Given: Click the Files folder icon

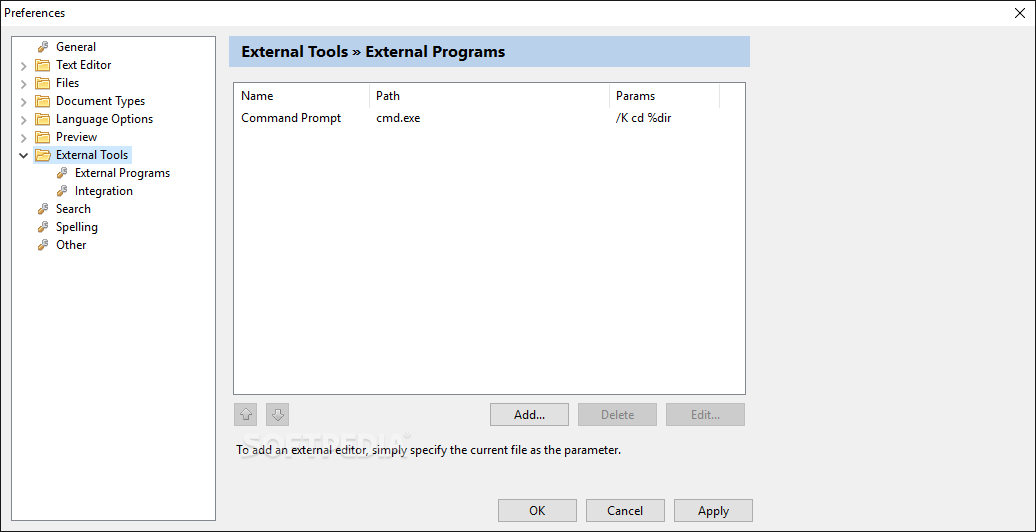Looking at the screenshot, I should pos(43,83).
